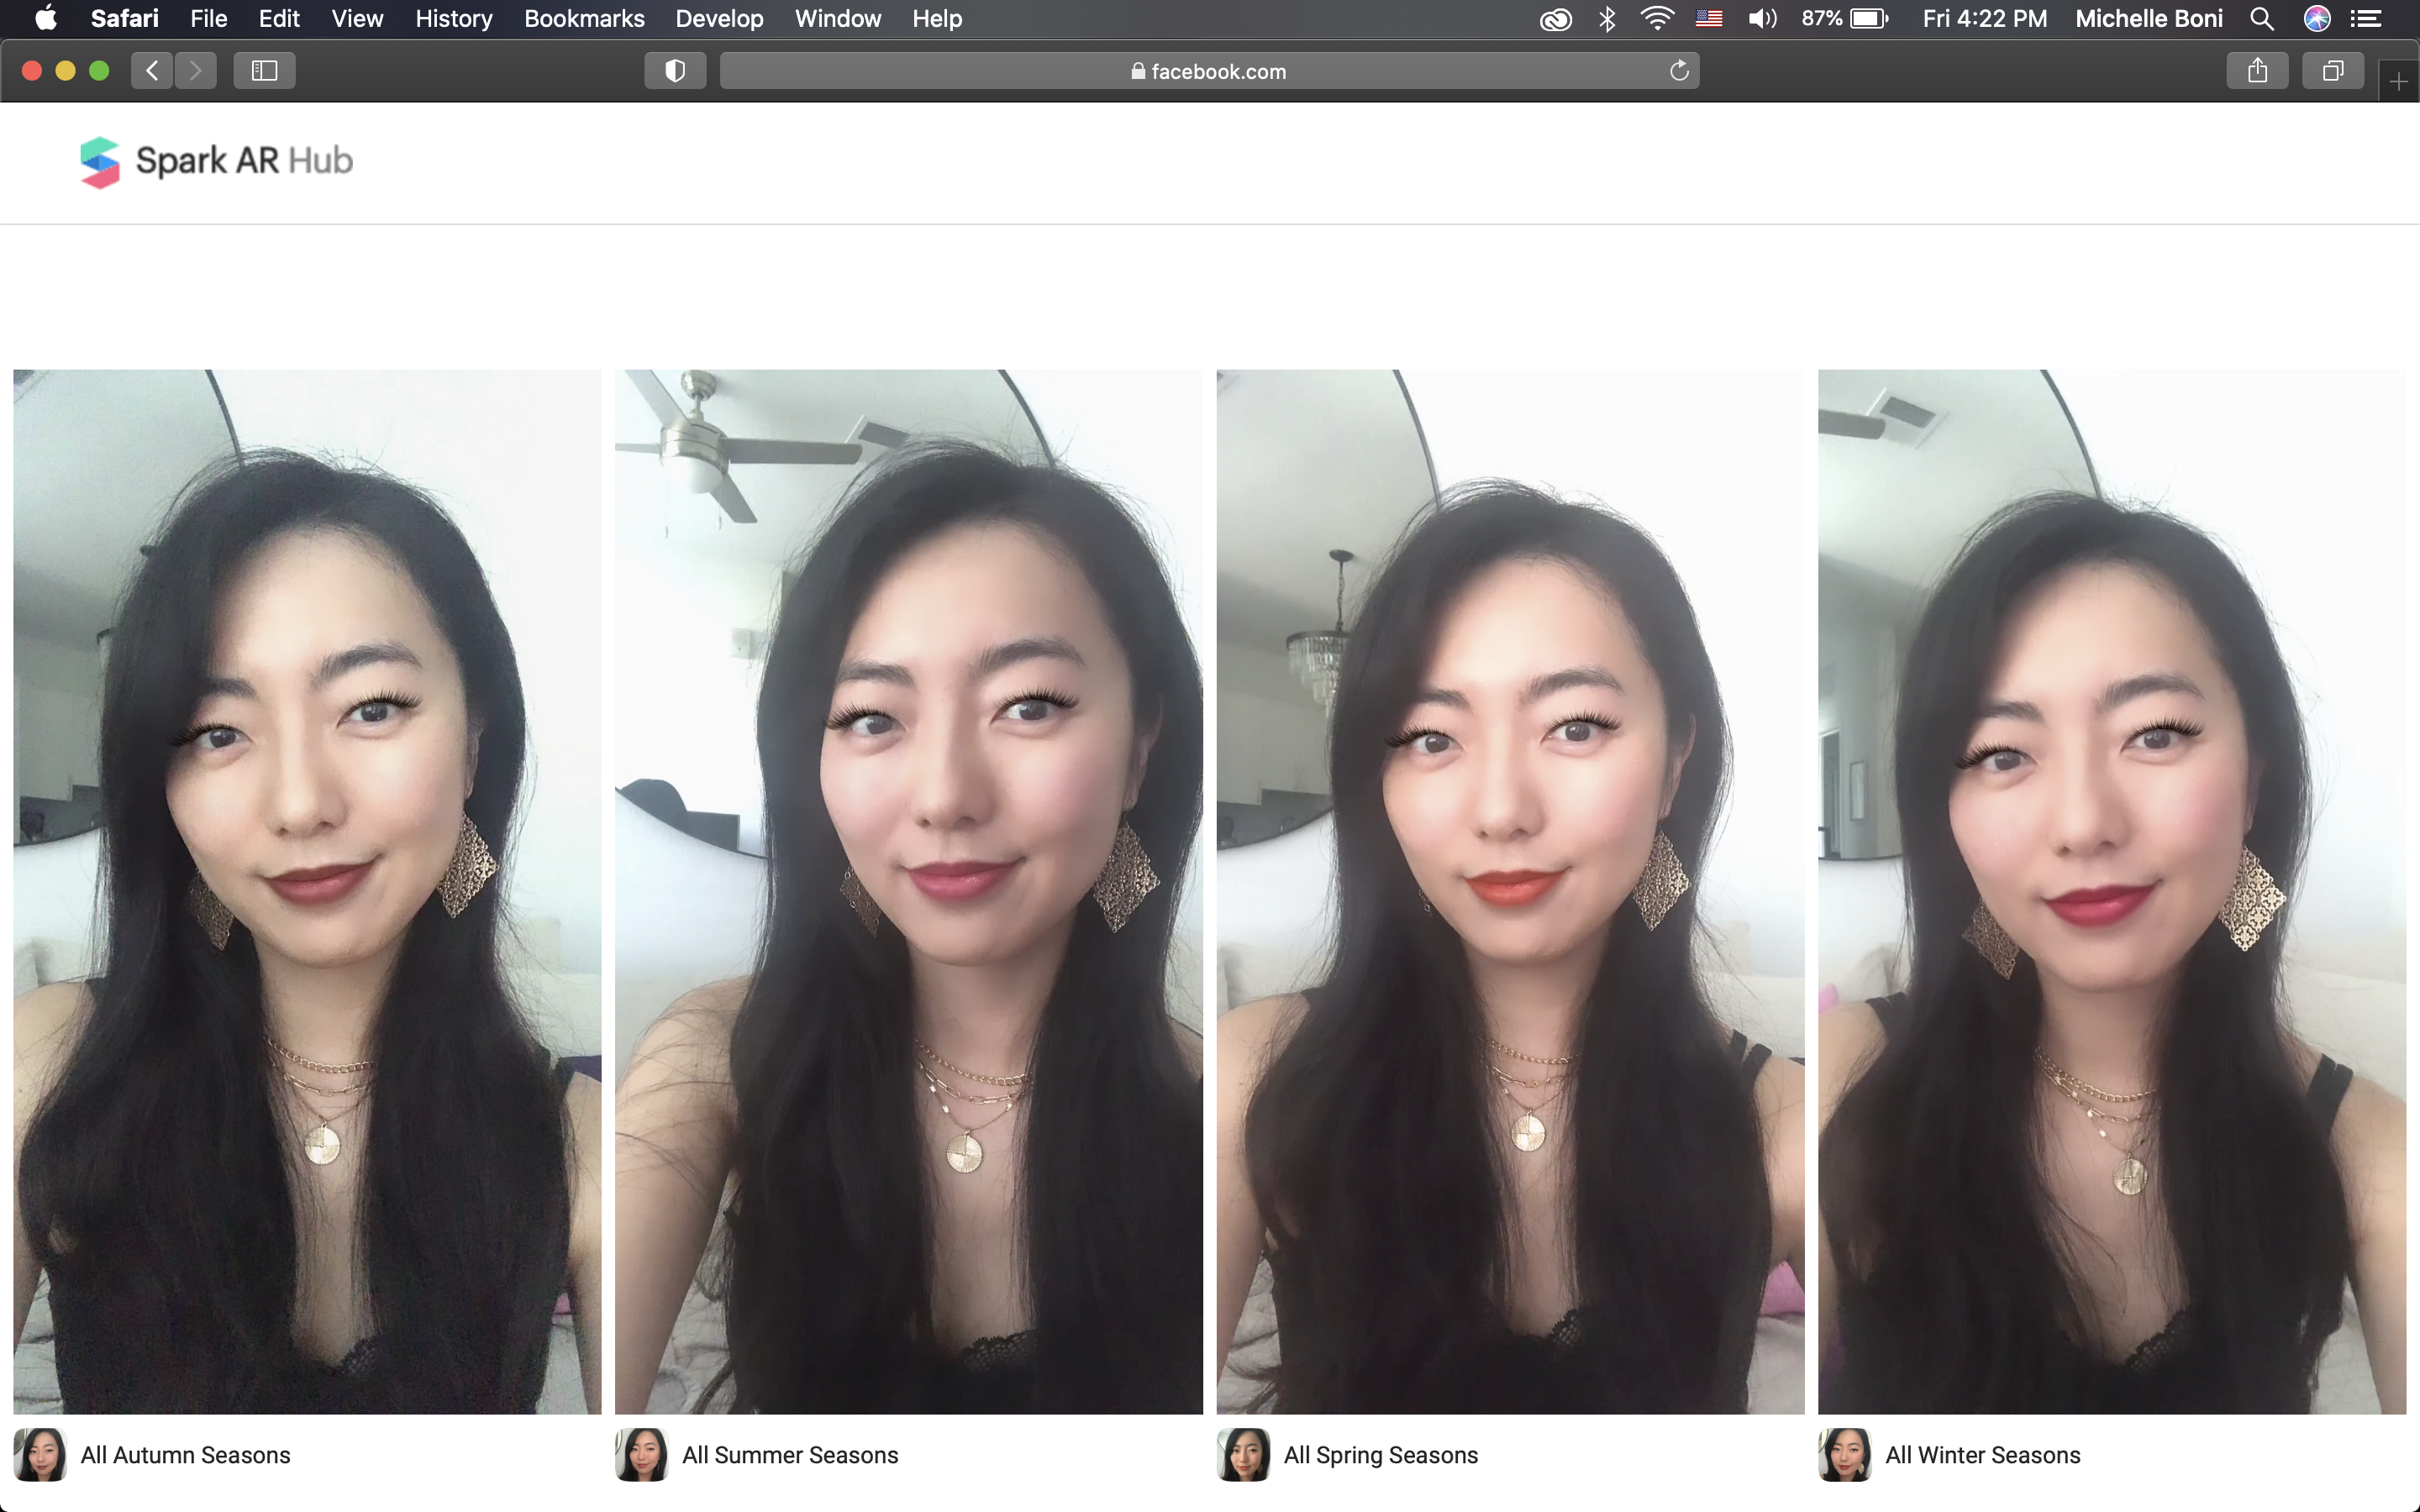Minimize the Safari window
Screen dimensions: 2420x1512
(66, 71)
